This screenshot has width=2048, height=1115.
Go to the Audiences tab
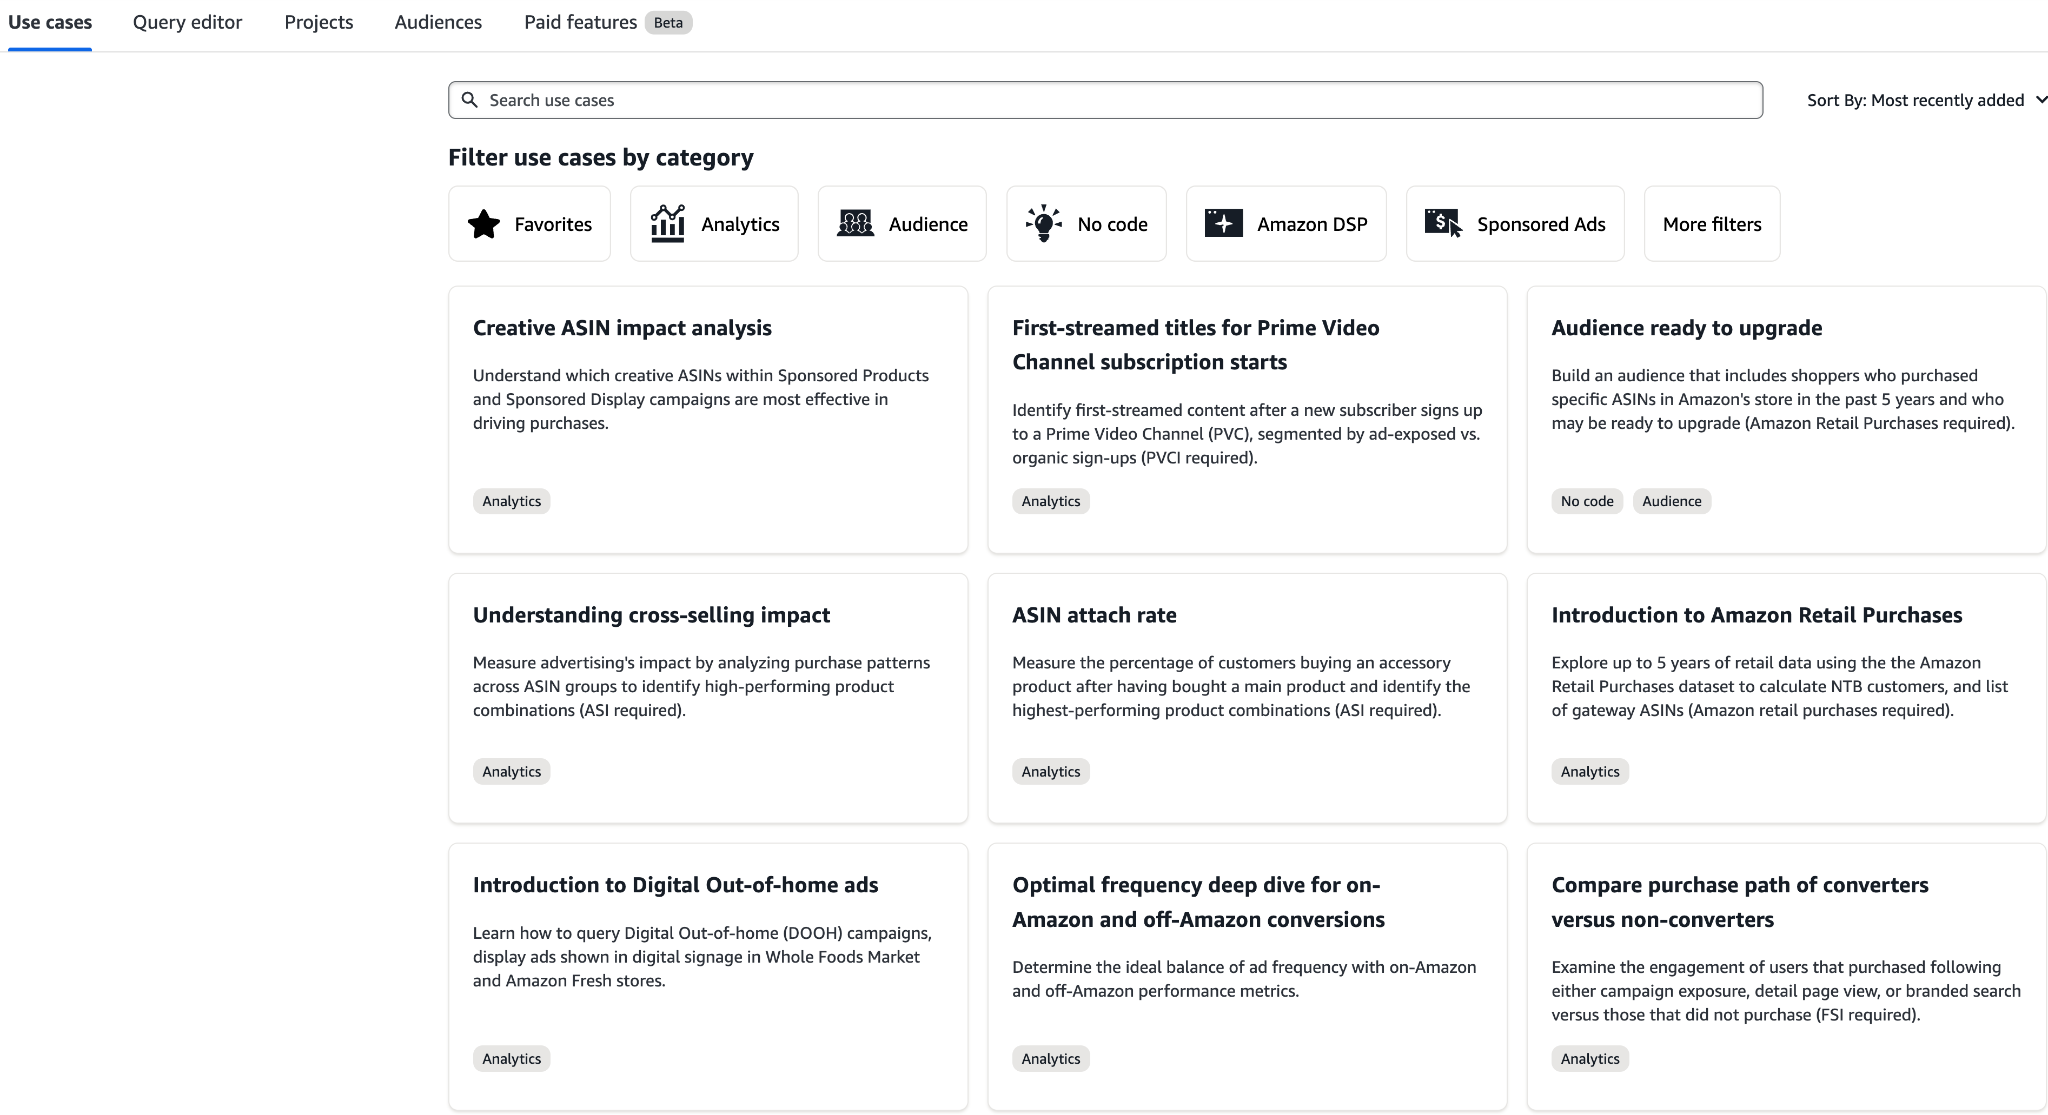(438, 22)
